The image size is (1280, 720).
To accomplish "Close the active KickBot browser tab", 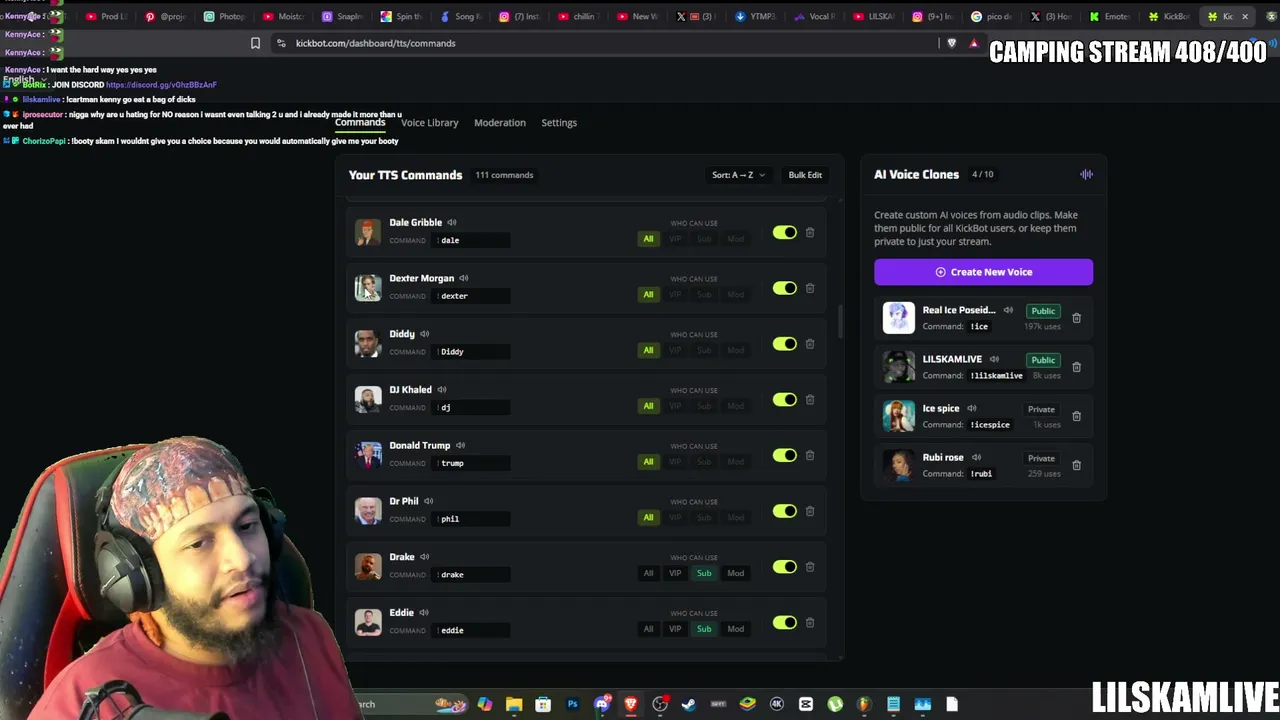I will coord(1245,16).
